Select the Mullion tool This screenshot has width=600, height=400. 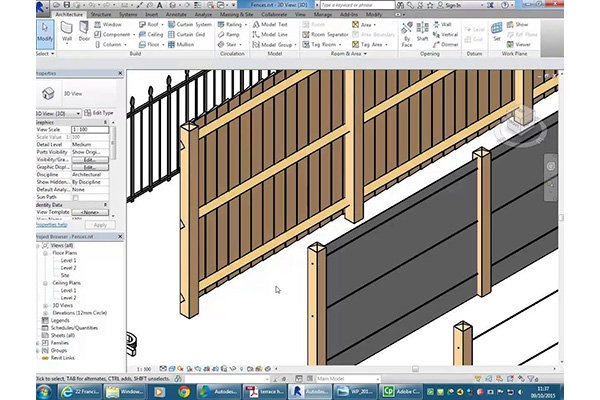click(x=181, y=44)
